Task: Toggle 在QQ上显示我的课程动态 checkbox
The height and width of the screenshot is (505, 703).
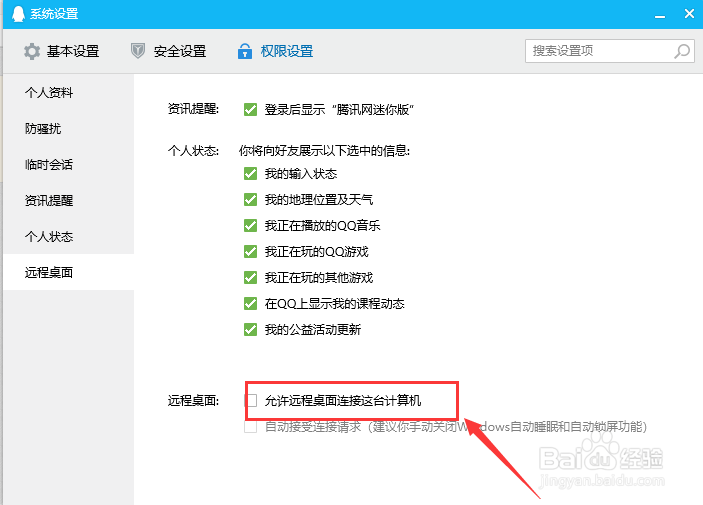Action: point(250,304)
